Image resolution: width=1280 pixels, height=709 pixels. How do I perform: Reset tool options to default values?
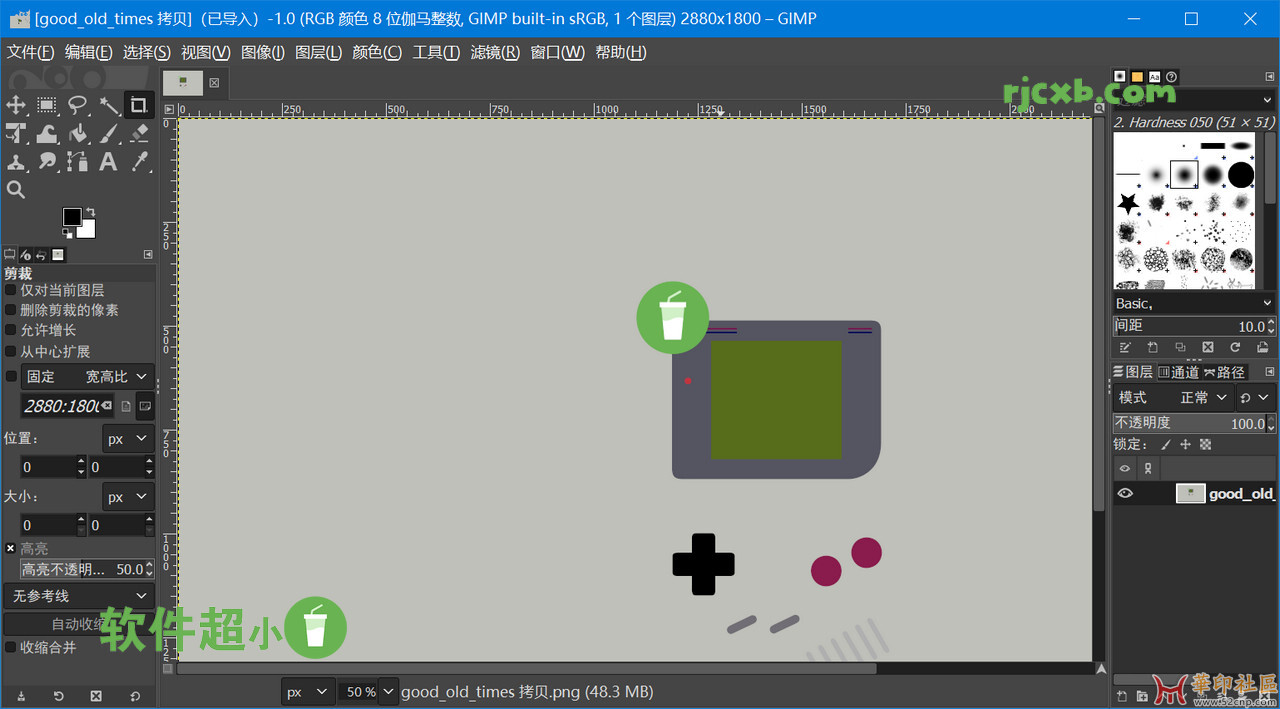coord(135,696)
